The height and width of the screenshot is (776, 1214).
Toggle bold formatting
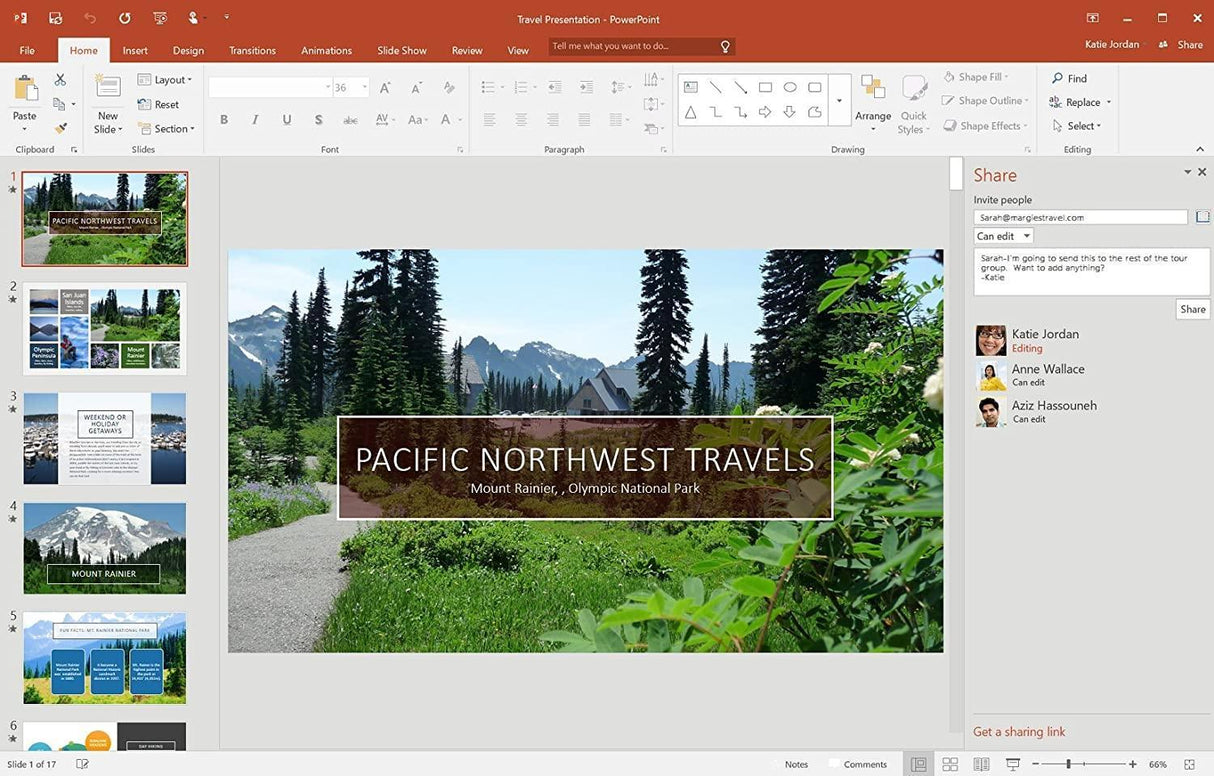pos(224,119)
